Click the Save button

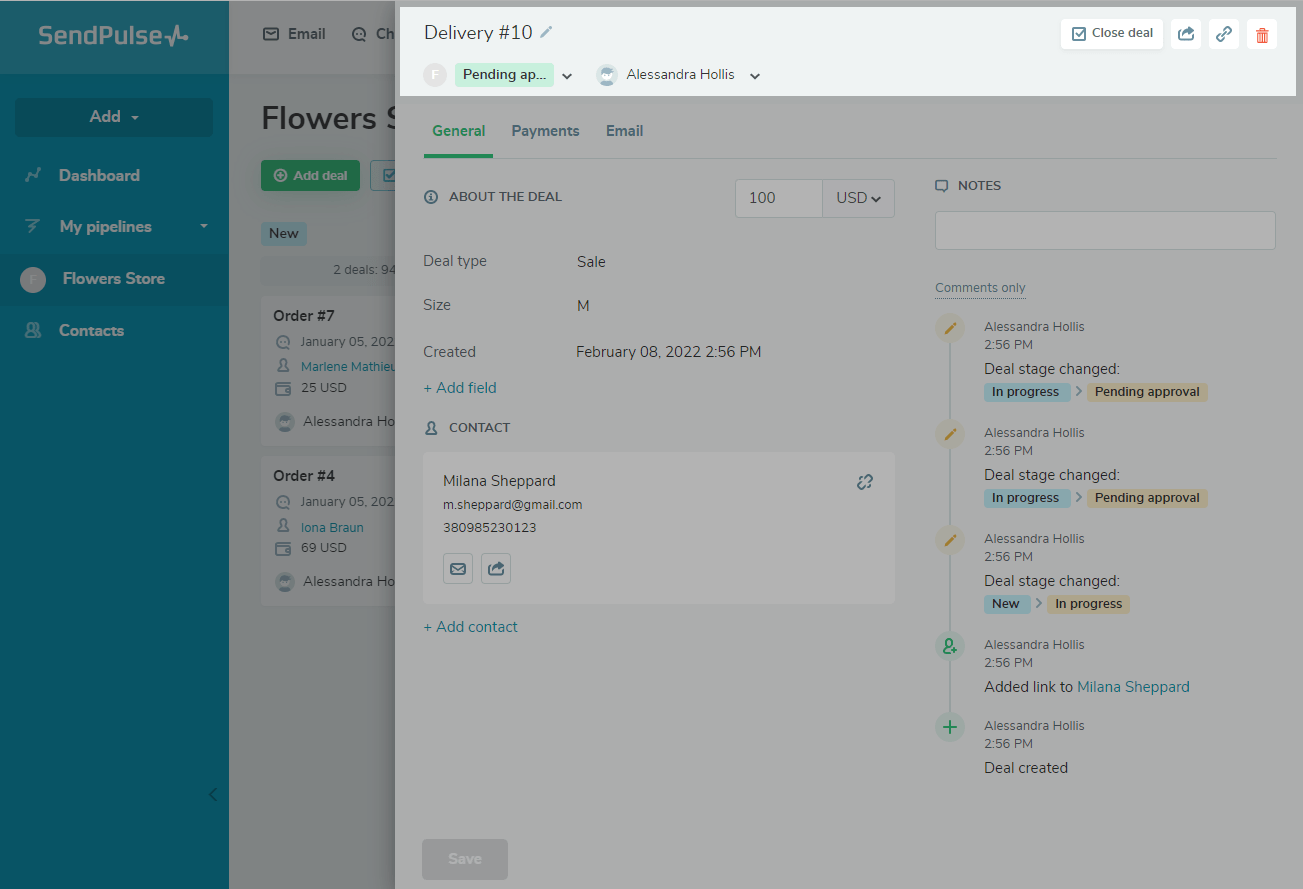click(465, 859)
